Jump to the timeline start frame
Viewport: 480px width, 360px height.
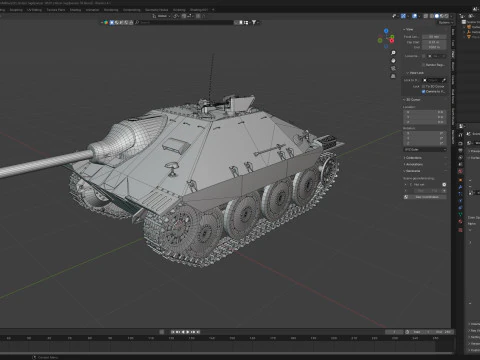coord(173,332)
